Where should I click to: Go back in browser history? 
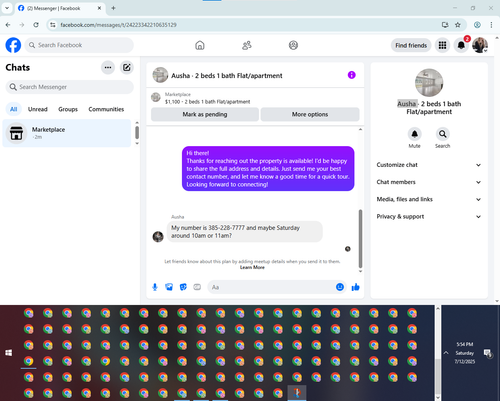[x=8, y=25]
